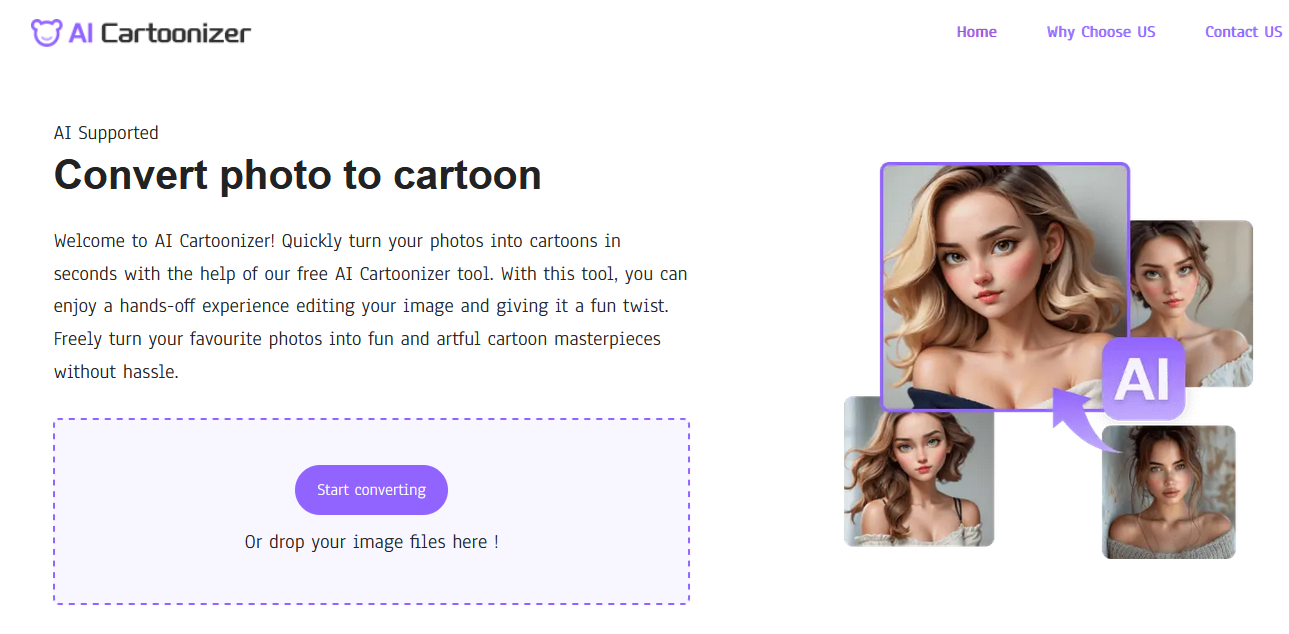The height and width of the screenshot is (634, 1289).
Task: Click the AI Cartoonizer brand name text
Action: coord(160,33)
